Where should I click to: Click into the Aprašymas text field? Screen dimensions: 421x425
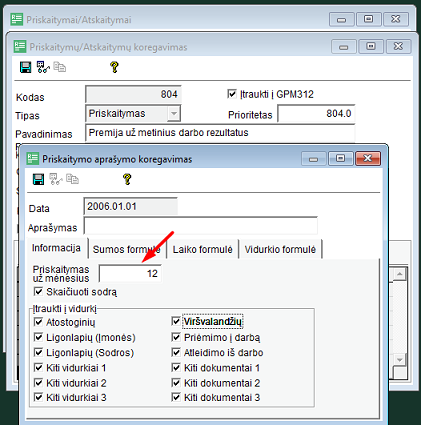click(x=200, y=226)
